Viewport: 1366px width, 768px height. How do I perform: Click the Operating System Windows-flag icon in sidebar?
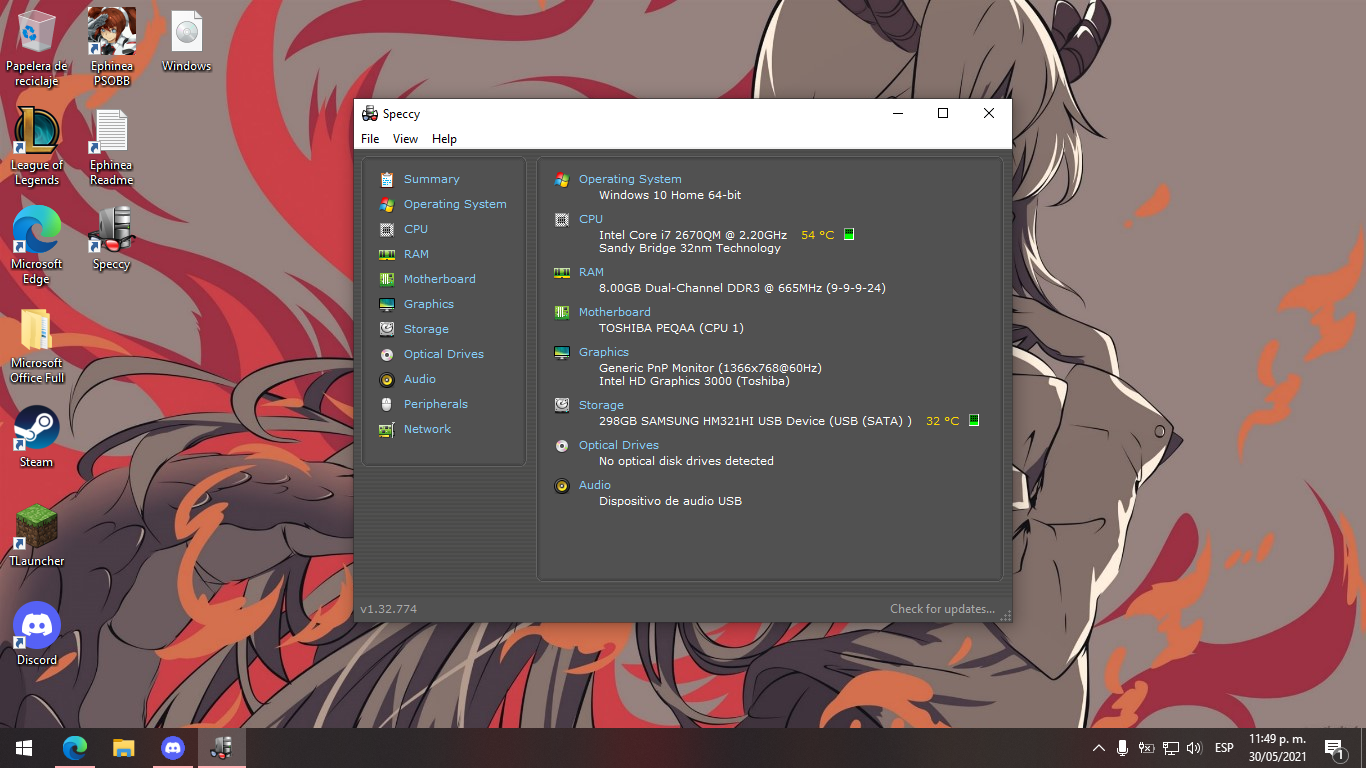click(387, 204)
